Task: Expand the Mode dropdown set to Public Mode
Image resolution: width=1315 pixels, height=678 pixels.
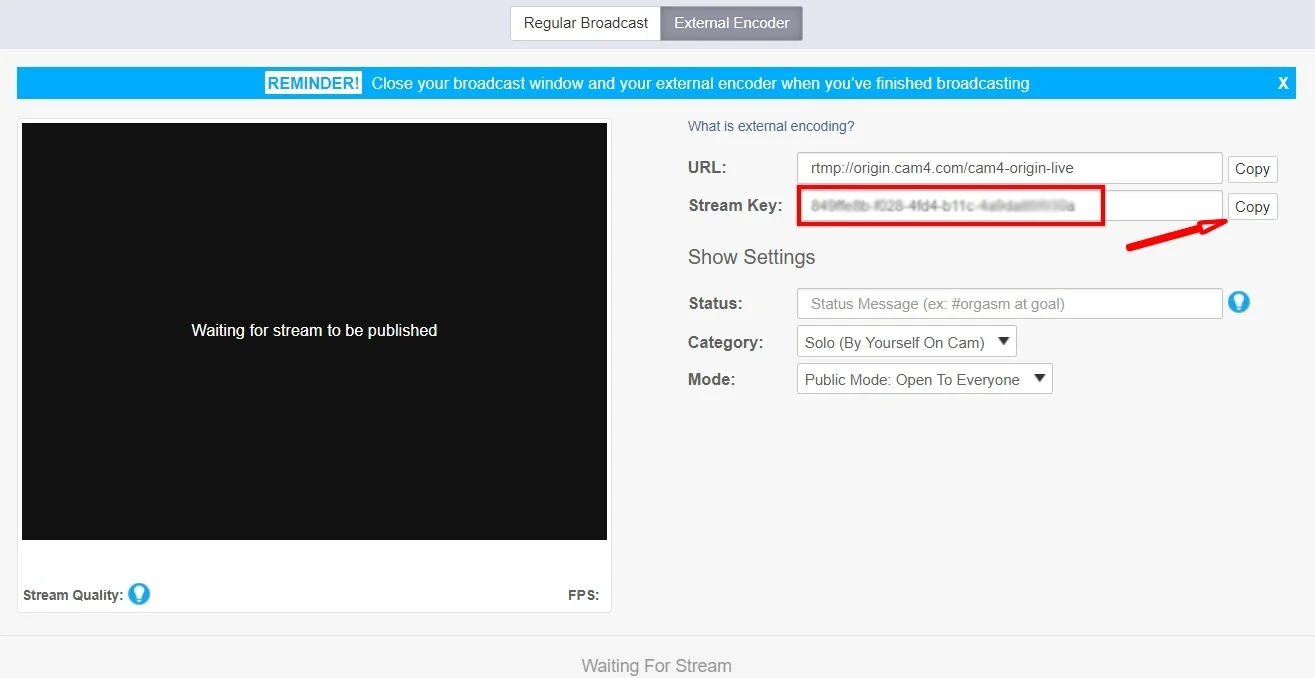Action: point(924,379)
